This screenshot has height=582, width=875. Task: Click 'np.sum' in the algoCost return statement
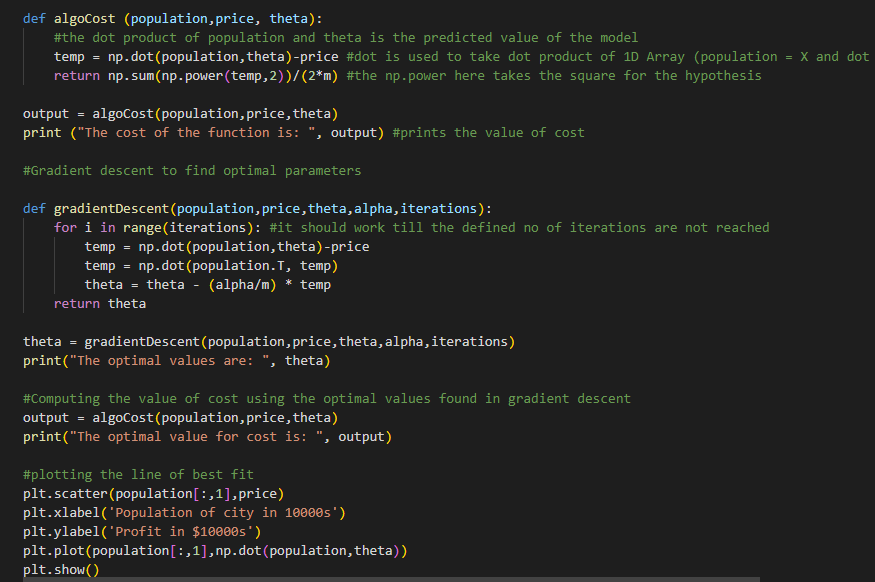coord(131,76)
